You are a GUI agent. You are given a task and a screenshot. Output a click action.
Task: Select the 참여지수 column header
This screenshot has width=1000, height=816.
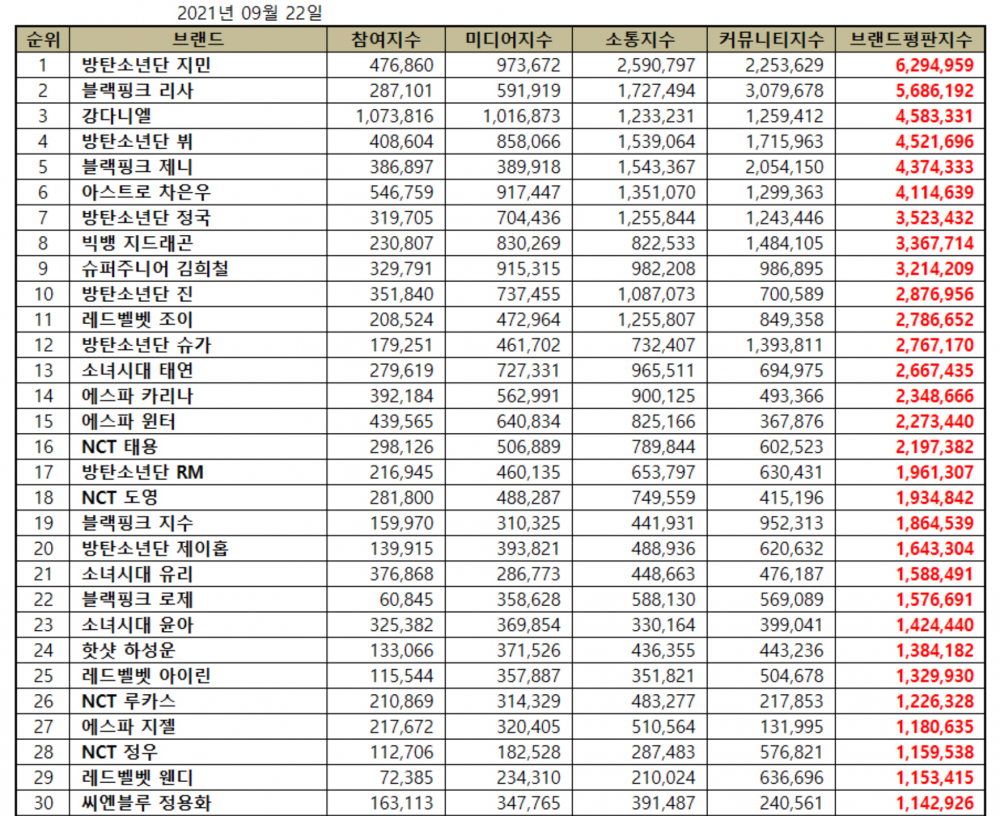pos(386,40)
